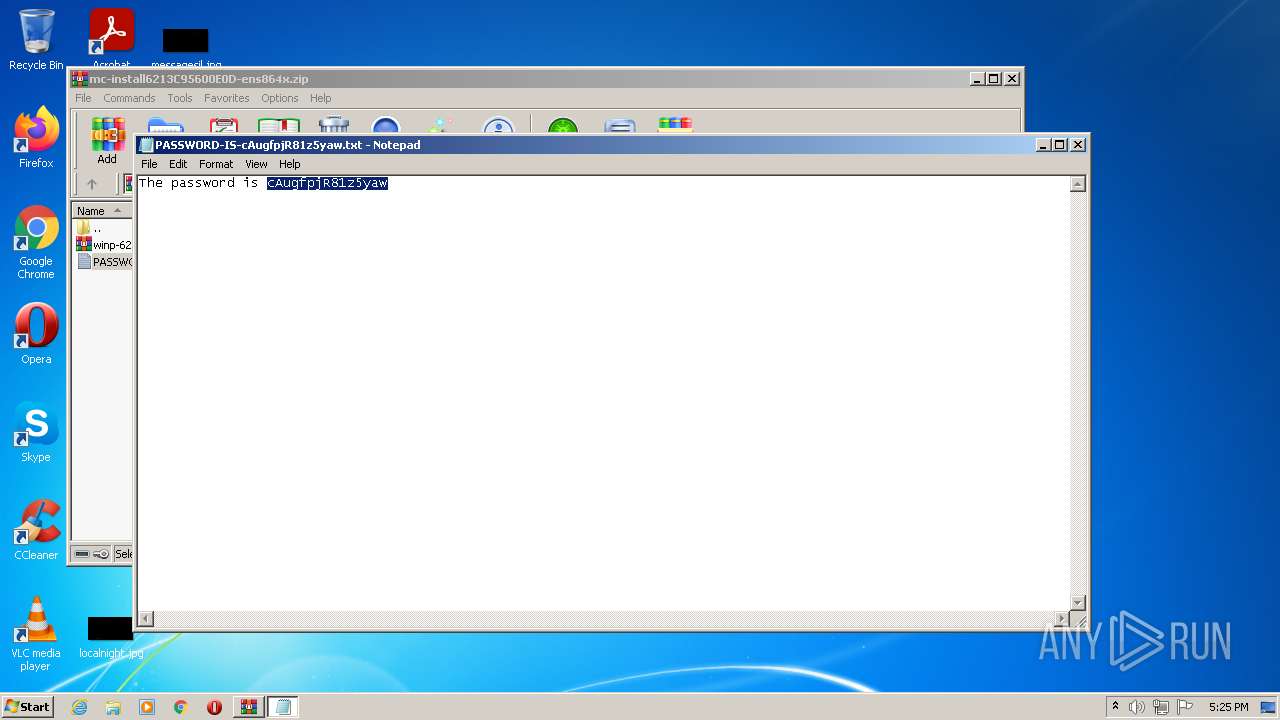Click Notepad horizontal scrollbar right arrow

point(1061,619)
